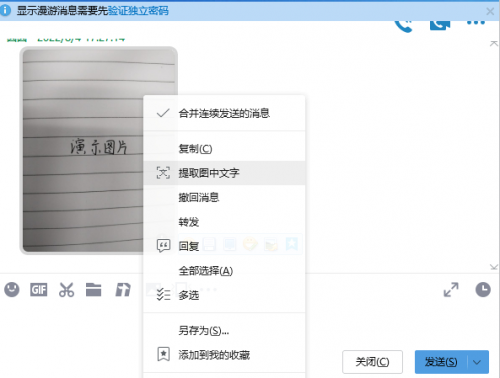Toggle 合并连续发送的消息 checkmark option

224,113
